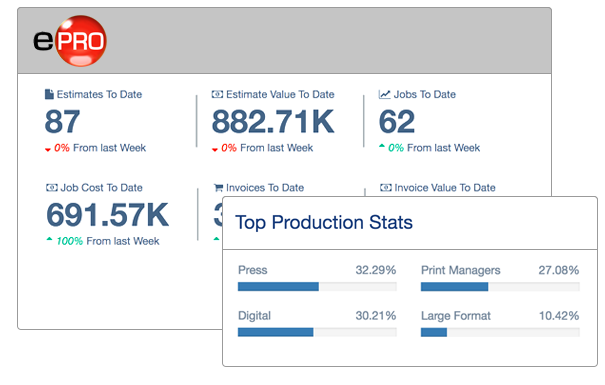Open the 691.57K job cost figure
Screen dimensions: 605x385
tap(107, 215)
